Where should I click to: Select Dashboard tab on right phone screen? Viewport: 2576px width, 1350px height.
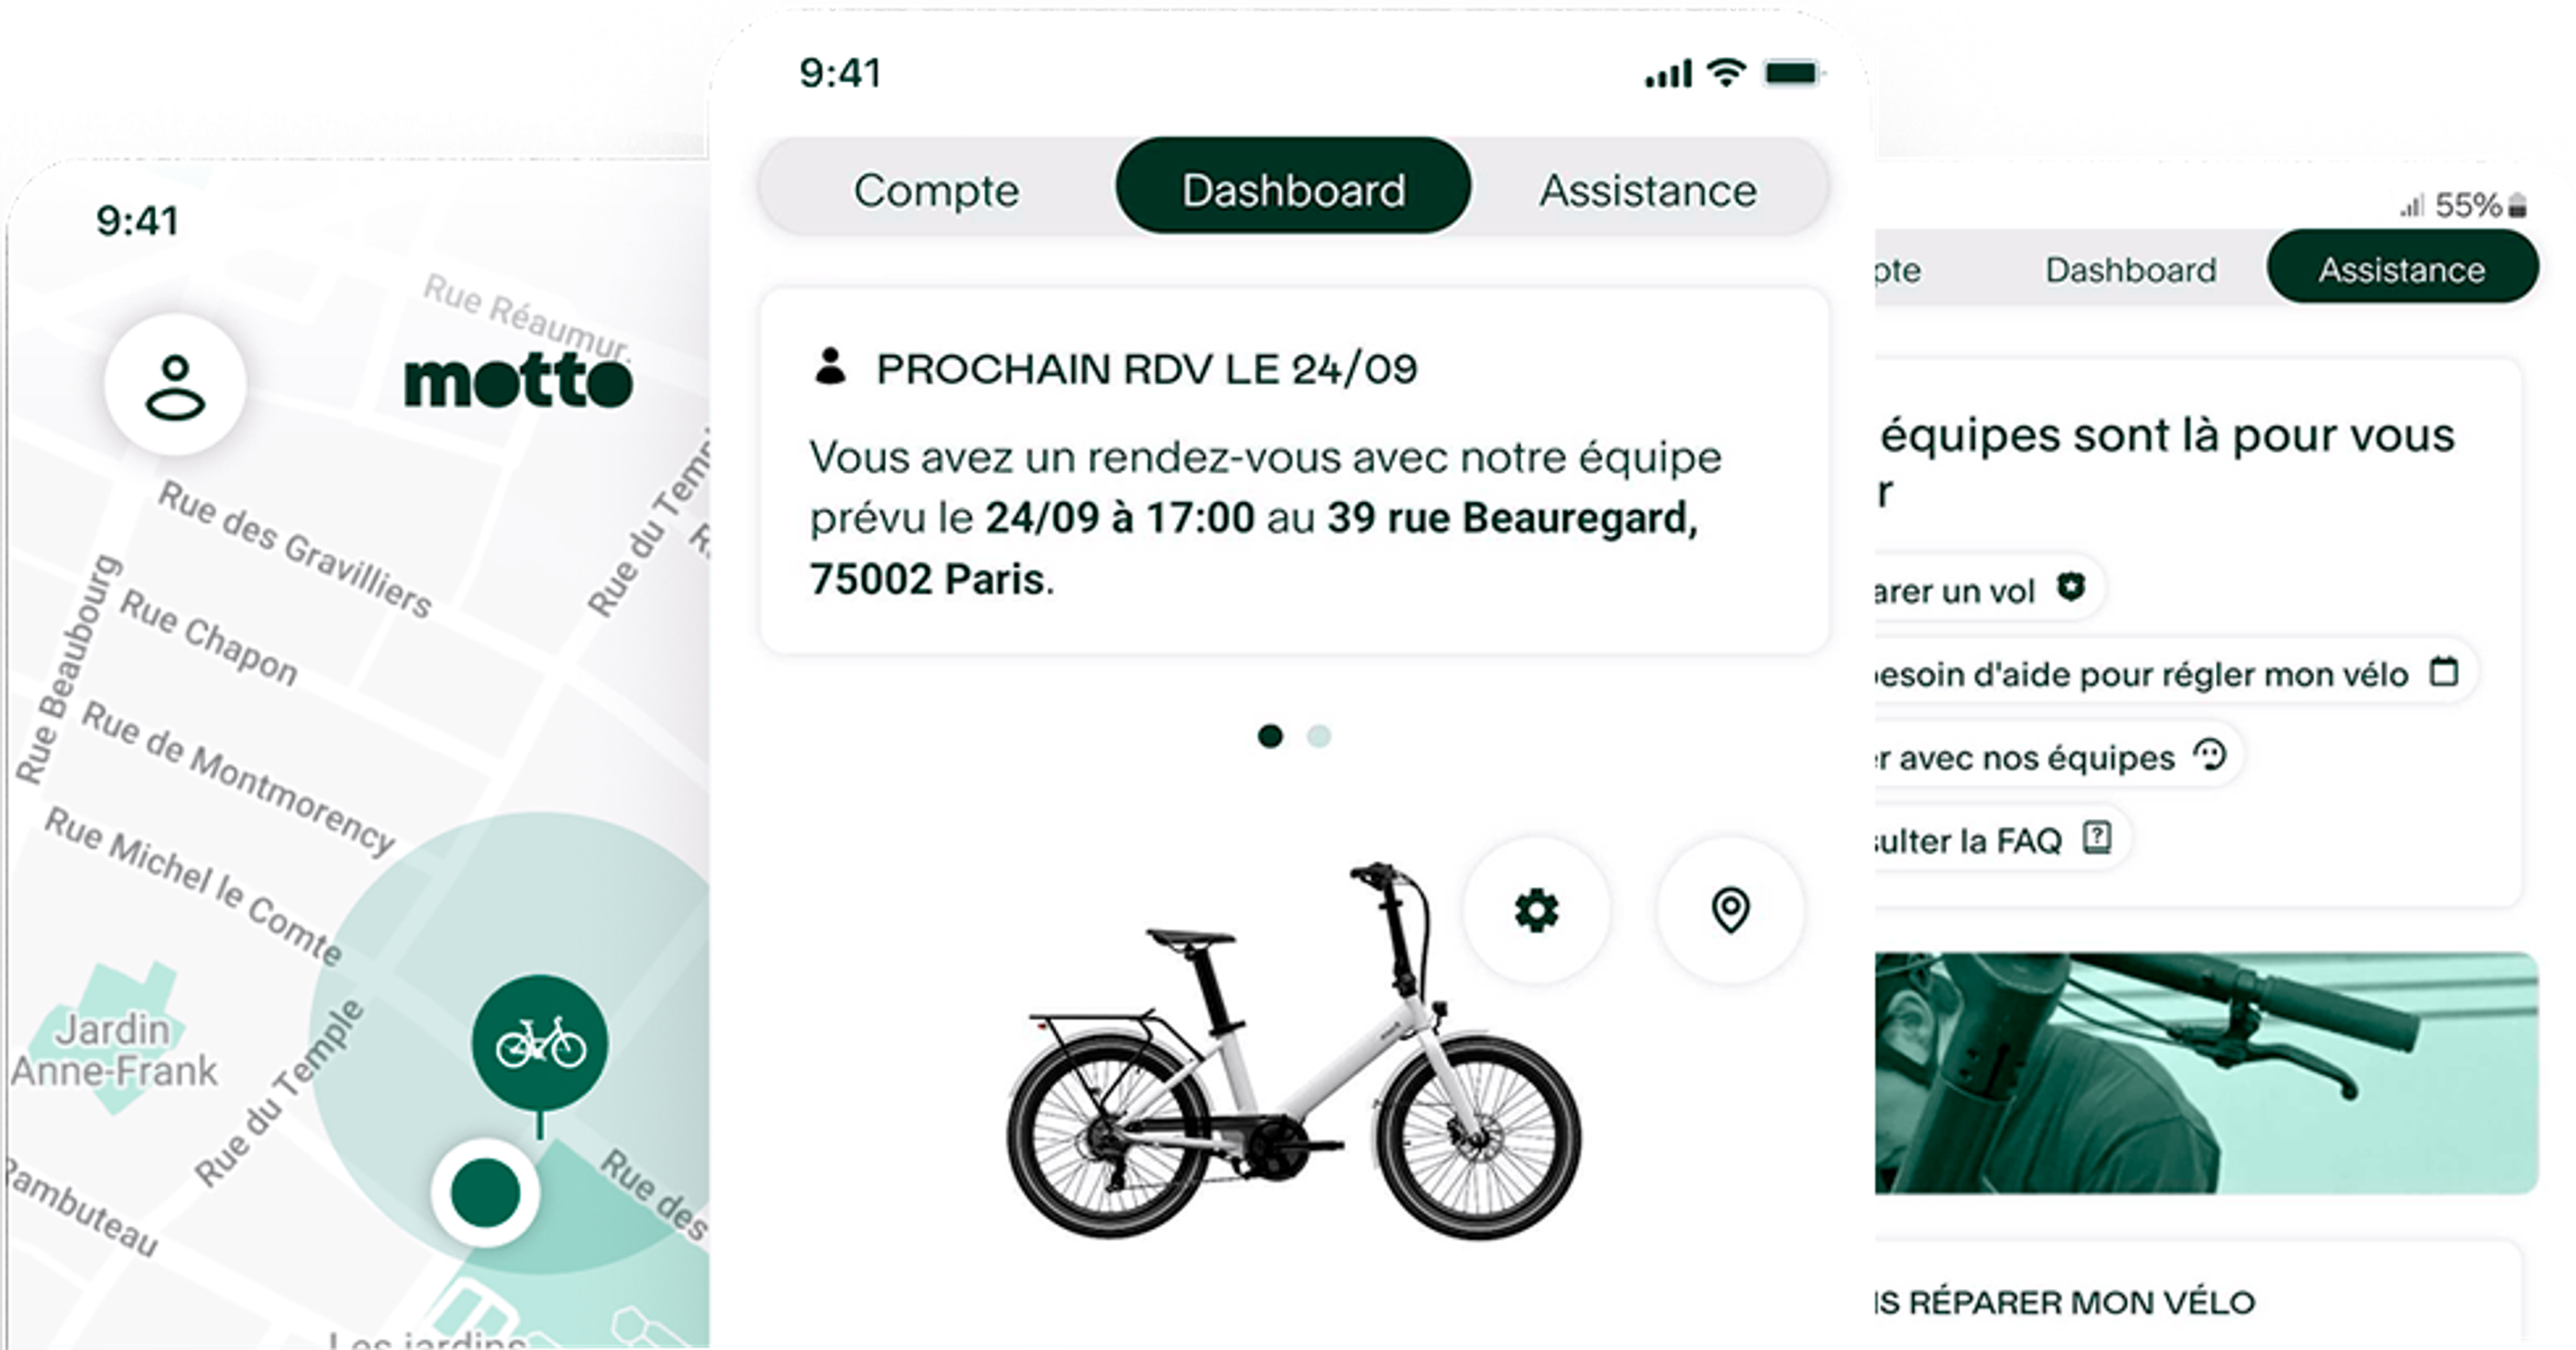coord(2131,269)
